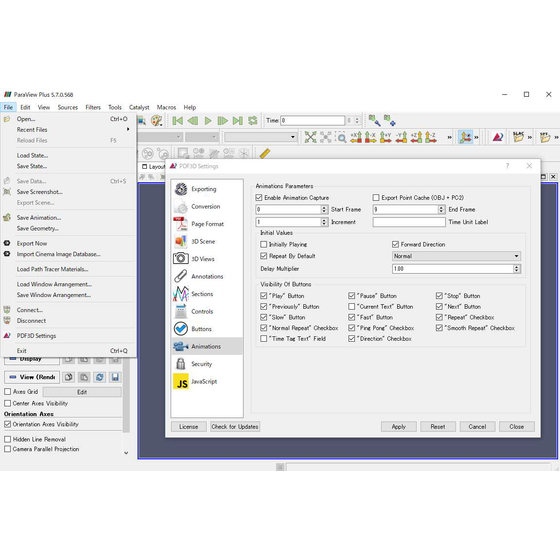Viewport: 560px width, 560px height.
Task: Click the color palette edit icon
Action: click(156, 121)
